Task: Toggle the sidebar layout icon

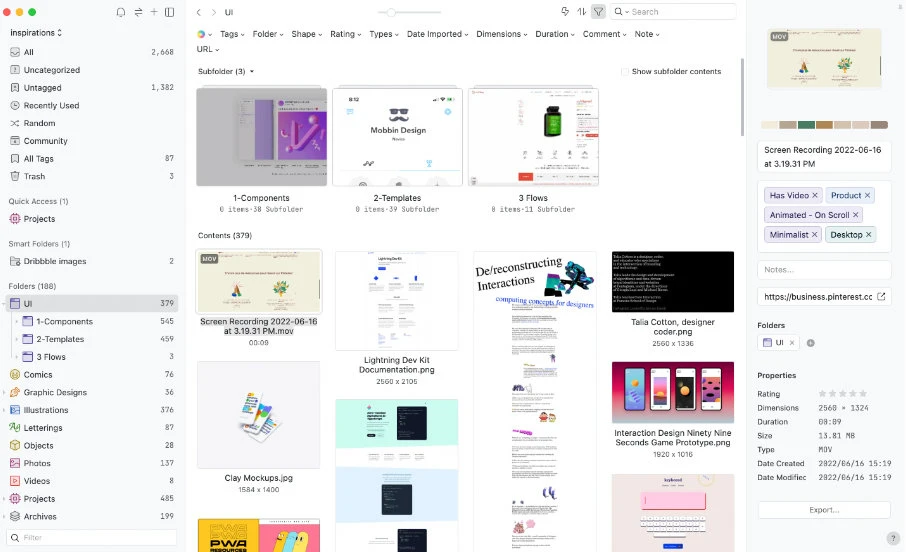Action: pos(170,12)
